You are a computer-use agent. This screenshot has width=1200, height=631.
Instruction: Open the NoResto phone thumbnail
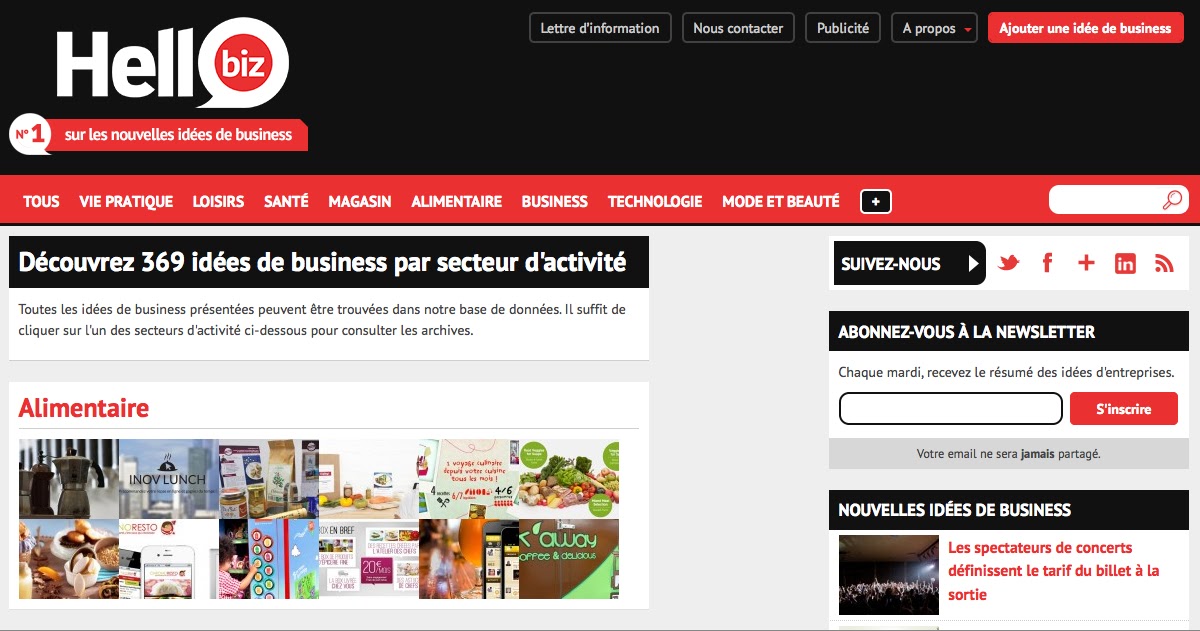tap(169, 559)
